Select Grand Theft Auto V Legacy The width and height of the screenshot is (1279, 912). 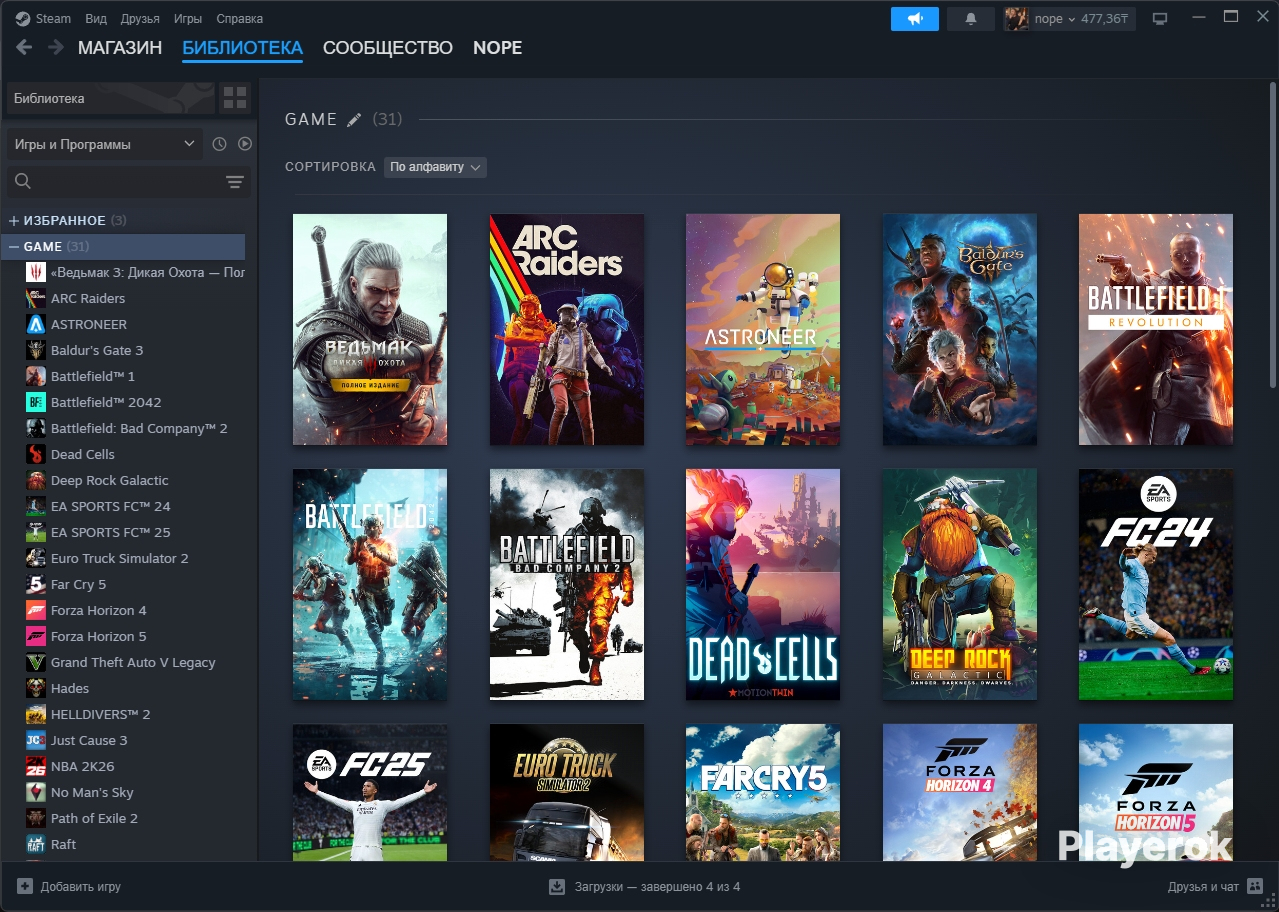[133, 662]
